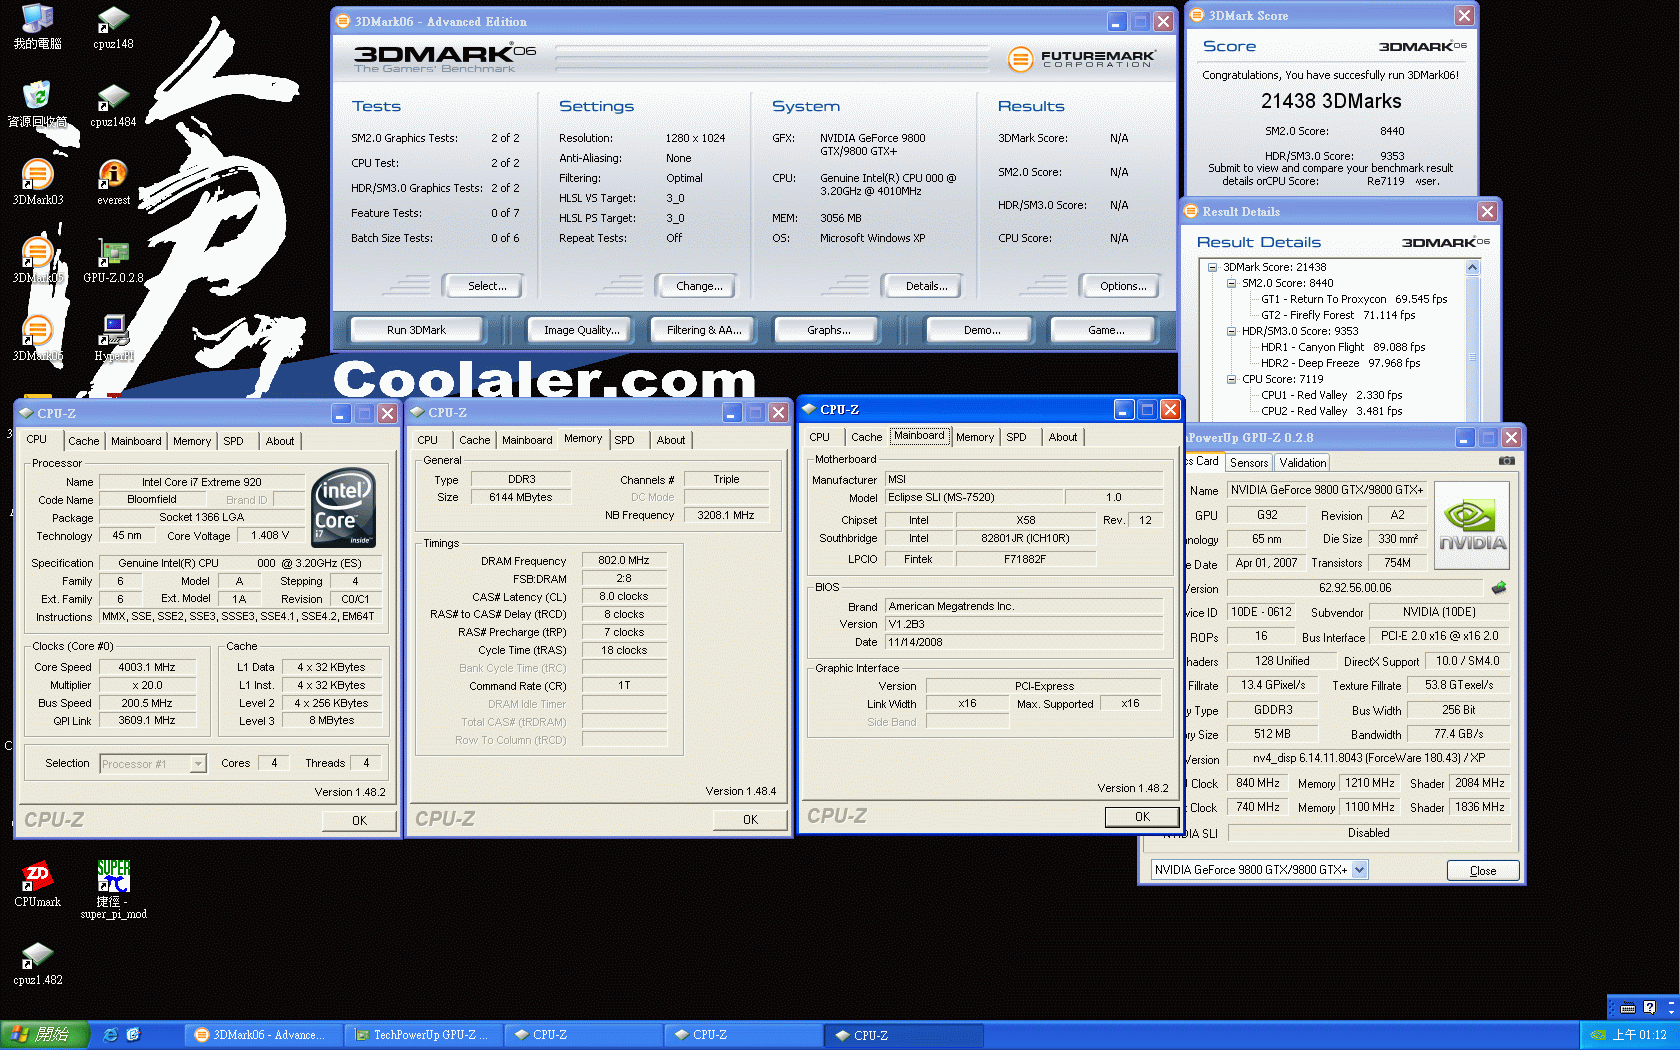Collapse the SM2.0 Score tree node
Image resolution: width=1680 pixels, height=1050 pixels.
[x=1232, y=283]
